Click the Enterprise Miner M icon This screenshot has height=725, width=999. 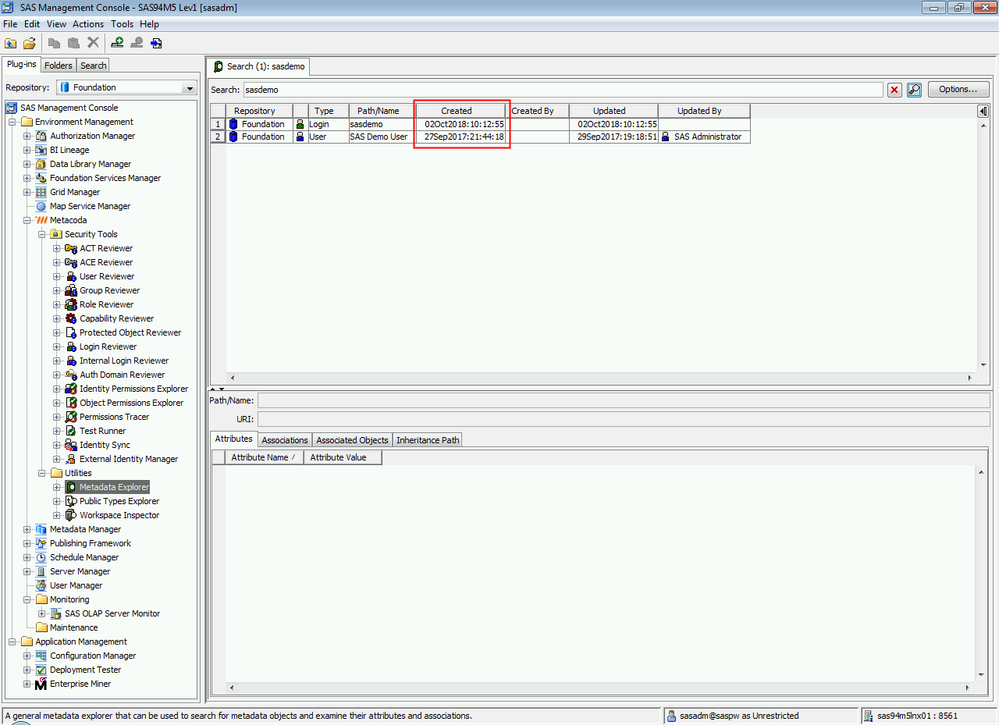pos(41,684)
